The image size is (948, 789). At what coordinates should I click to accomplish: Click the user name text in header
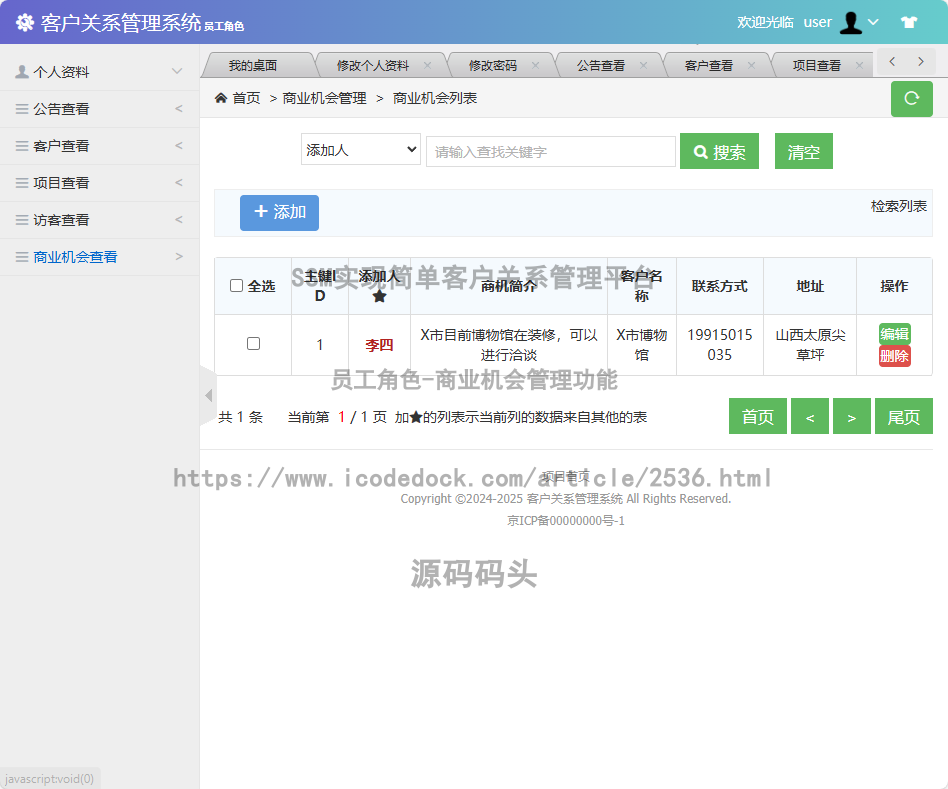(817, 22)
